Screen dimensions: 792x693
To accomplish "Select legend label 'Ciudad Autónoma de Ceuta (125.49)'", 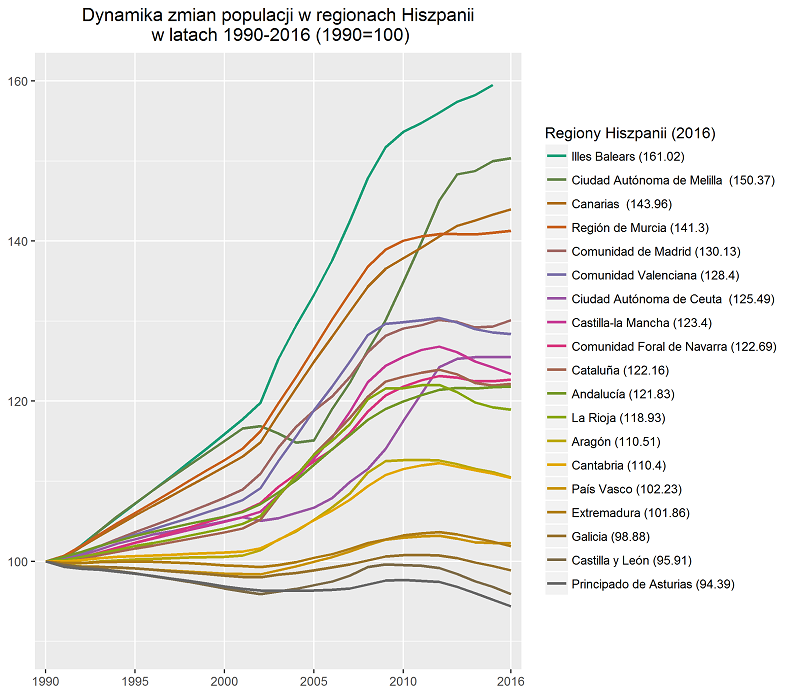I will (x=673, y=299).
